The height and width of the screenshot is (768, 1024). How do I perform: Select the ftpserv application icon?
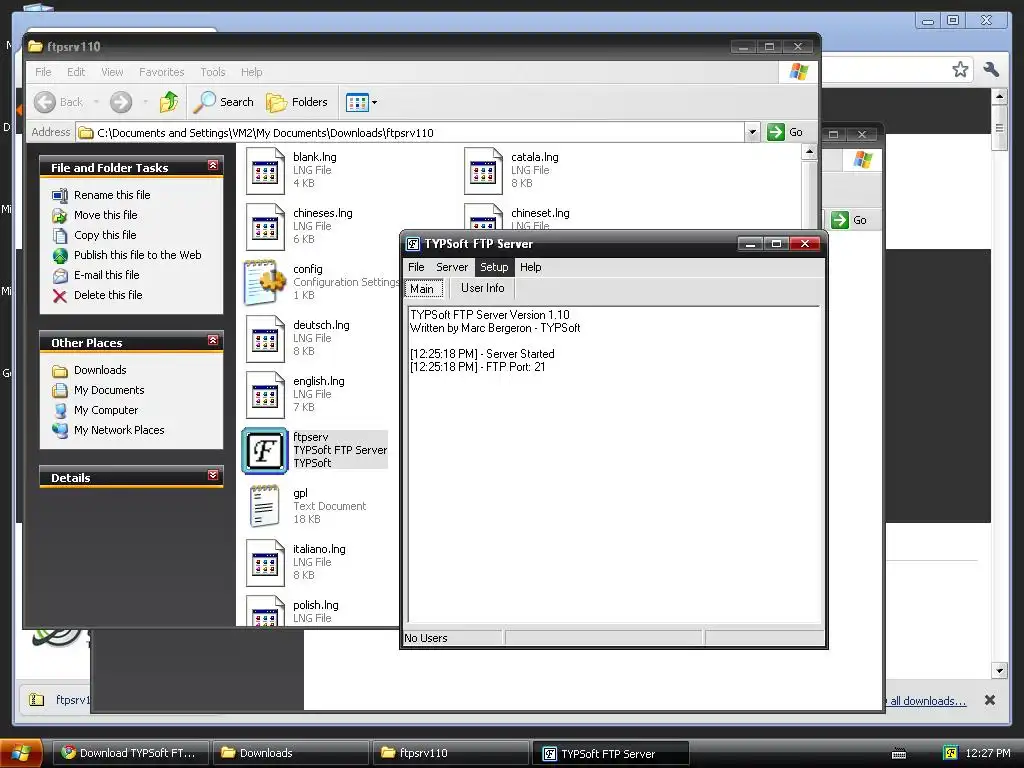tap(264, 451)
